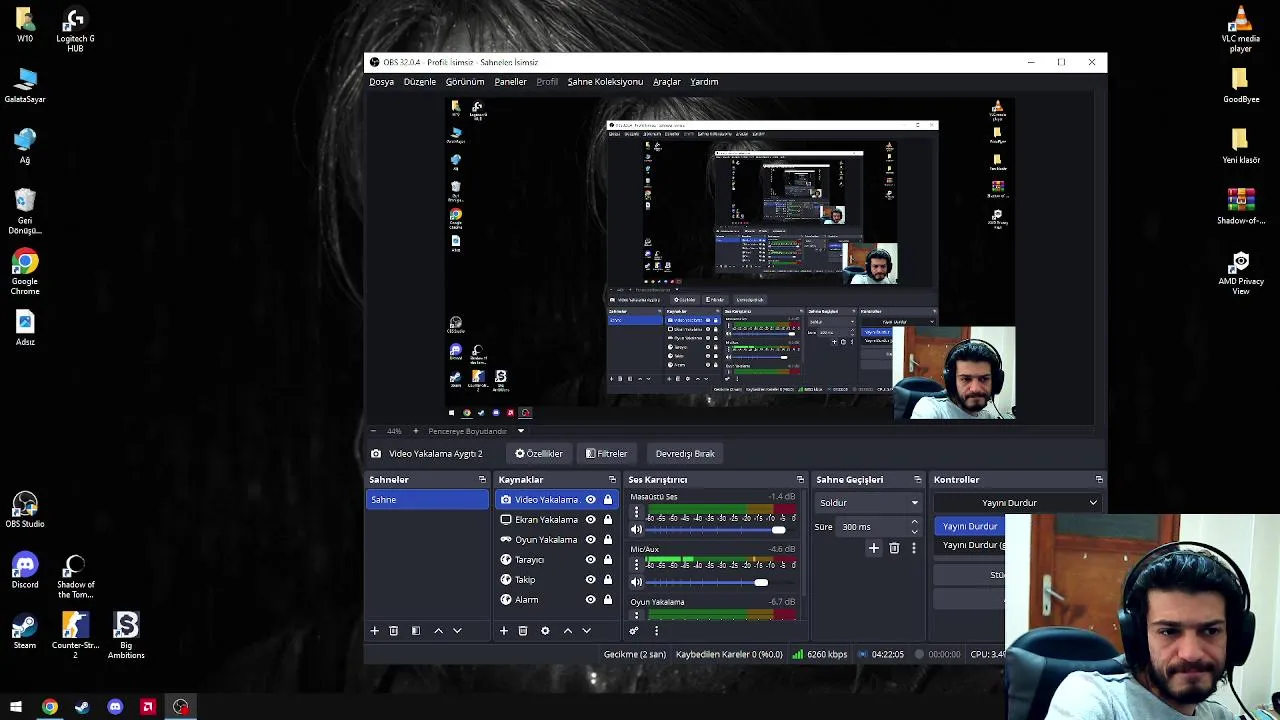Hide Takip source eye icon
The width and height of the screenshot is (1280, 720).
[x=590, y=580]
